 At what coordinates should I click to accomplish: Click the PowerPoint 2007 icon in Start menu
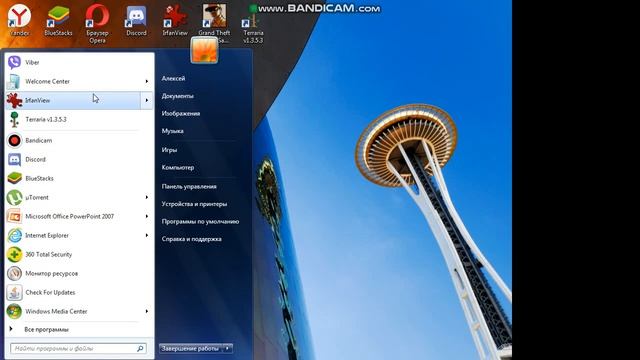[14, 216]
